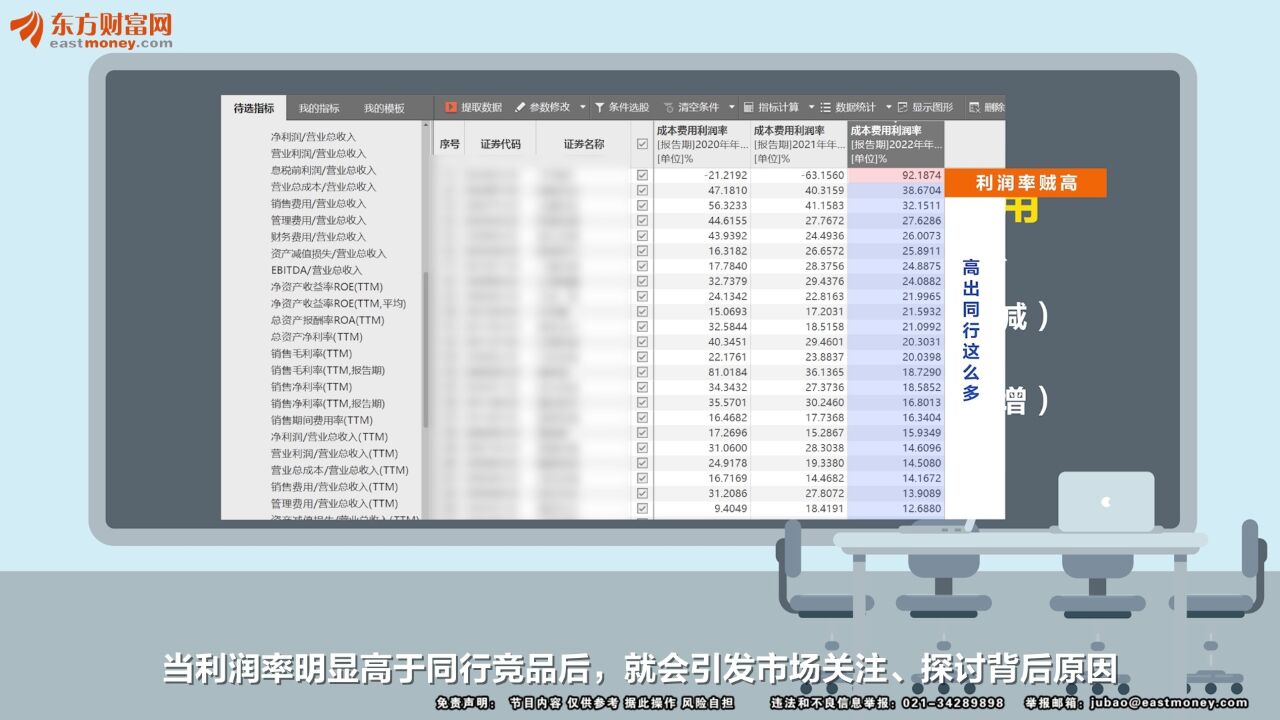Toggle checkbox for the 56.3233 row
Screen dimensions: 1280x720
(x=642, y=206)
